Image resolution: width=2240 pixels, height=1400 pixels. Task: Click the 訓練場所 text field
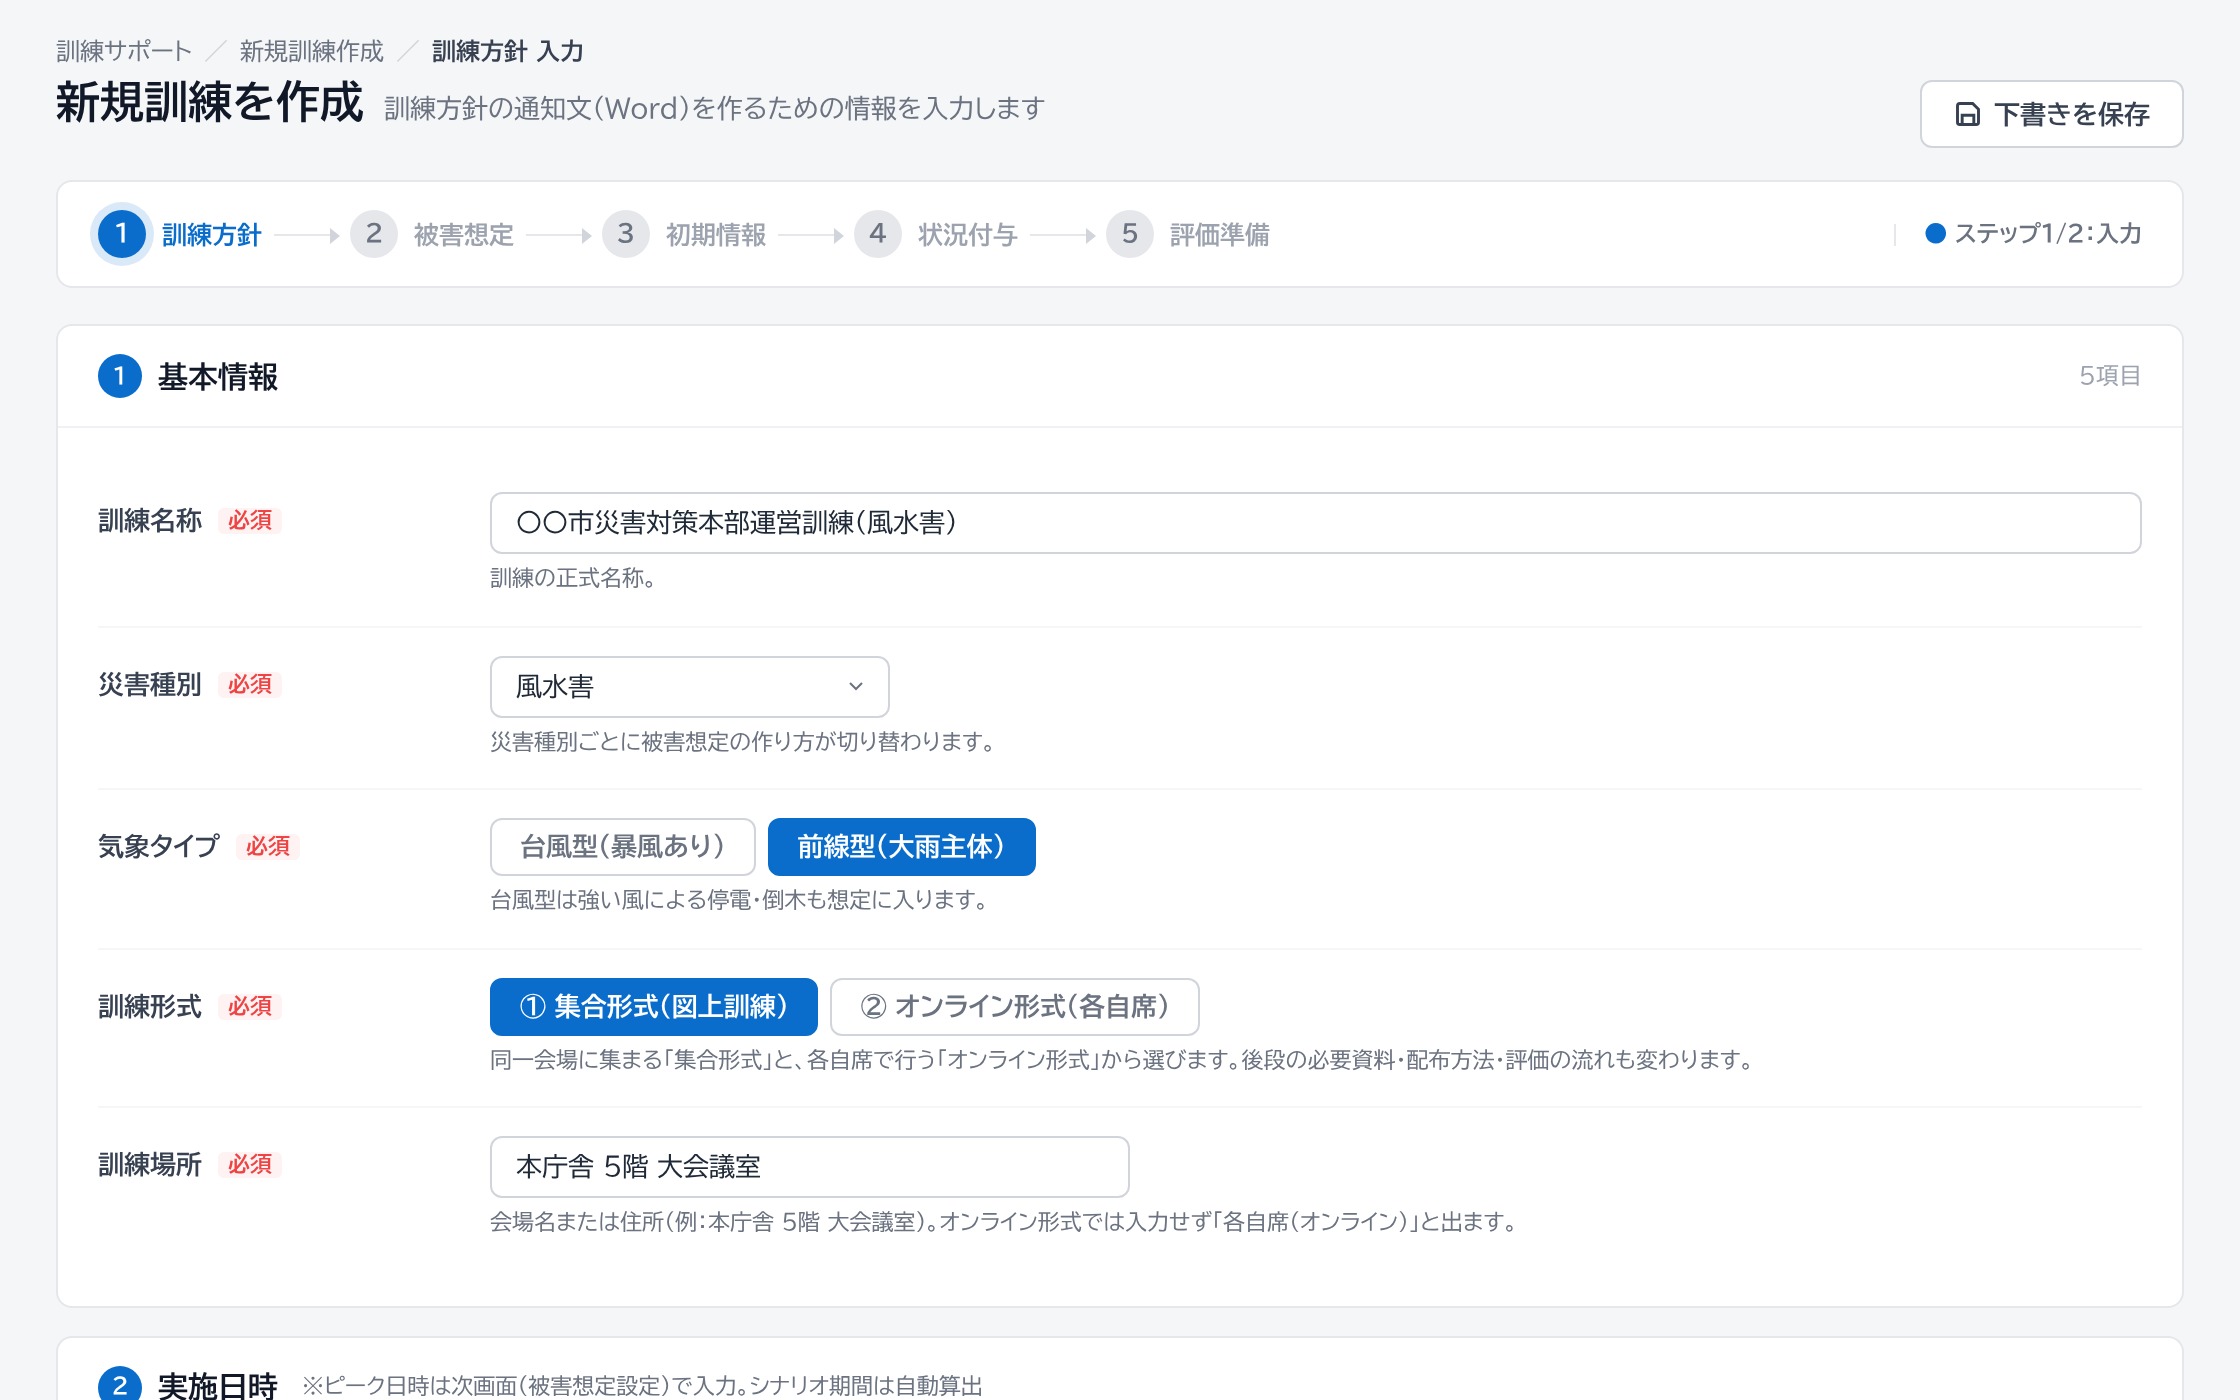tap(809, 1167)
